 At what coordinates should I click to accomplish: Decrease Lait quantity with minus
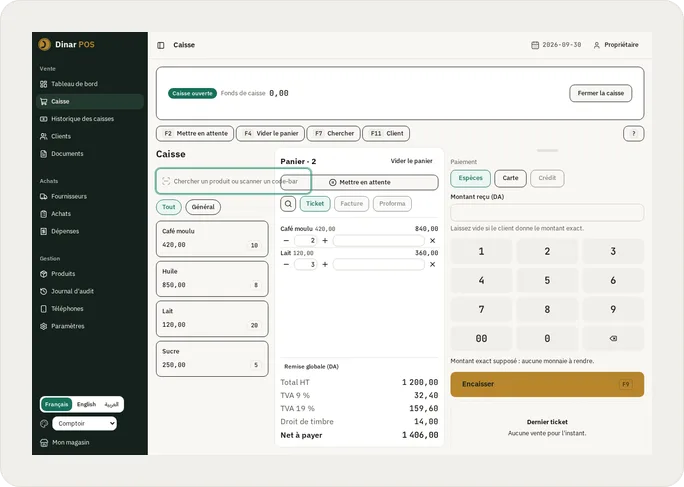click(x=286, y=264)
